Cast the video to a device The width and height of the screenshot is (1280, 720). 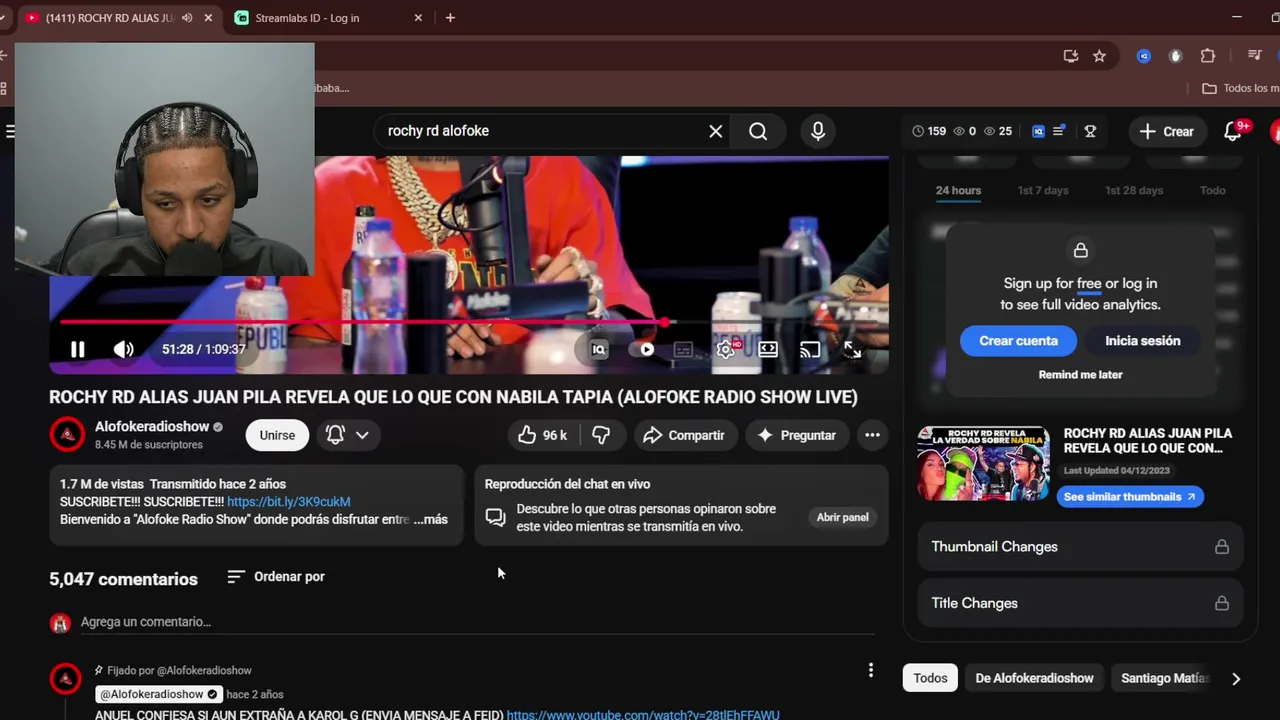pyautogui.click(x=810, y=349)
